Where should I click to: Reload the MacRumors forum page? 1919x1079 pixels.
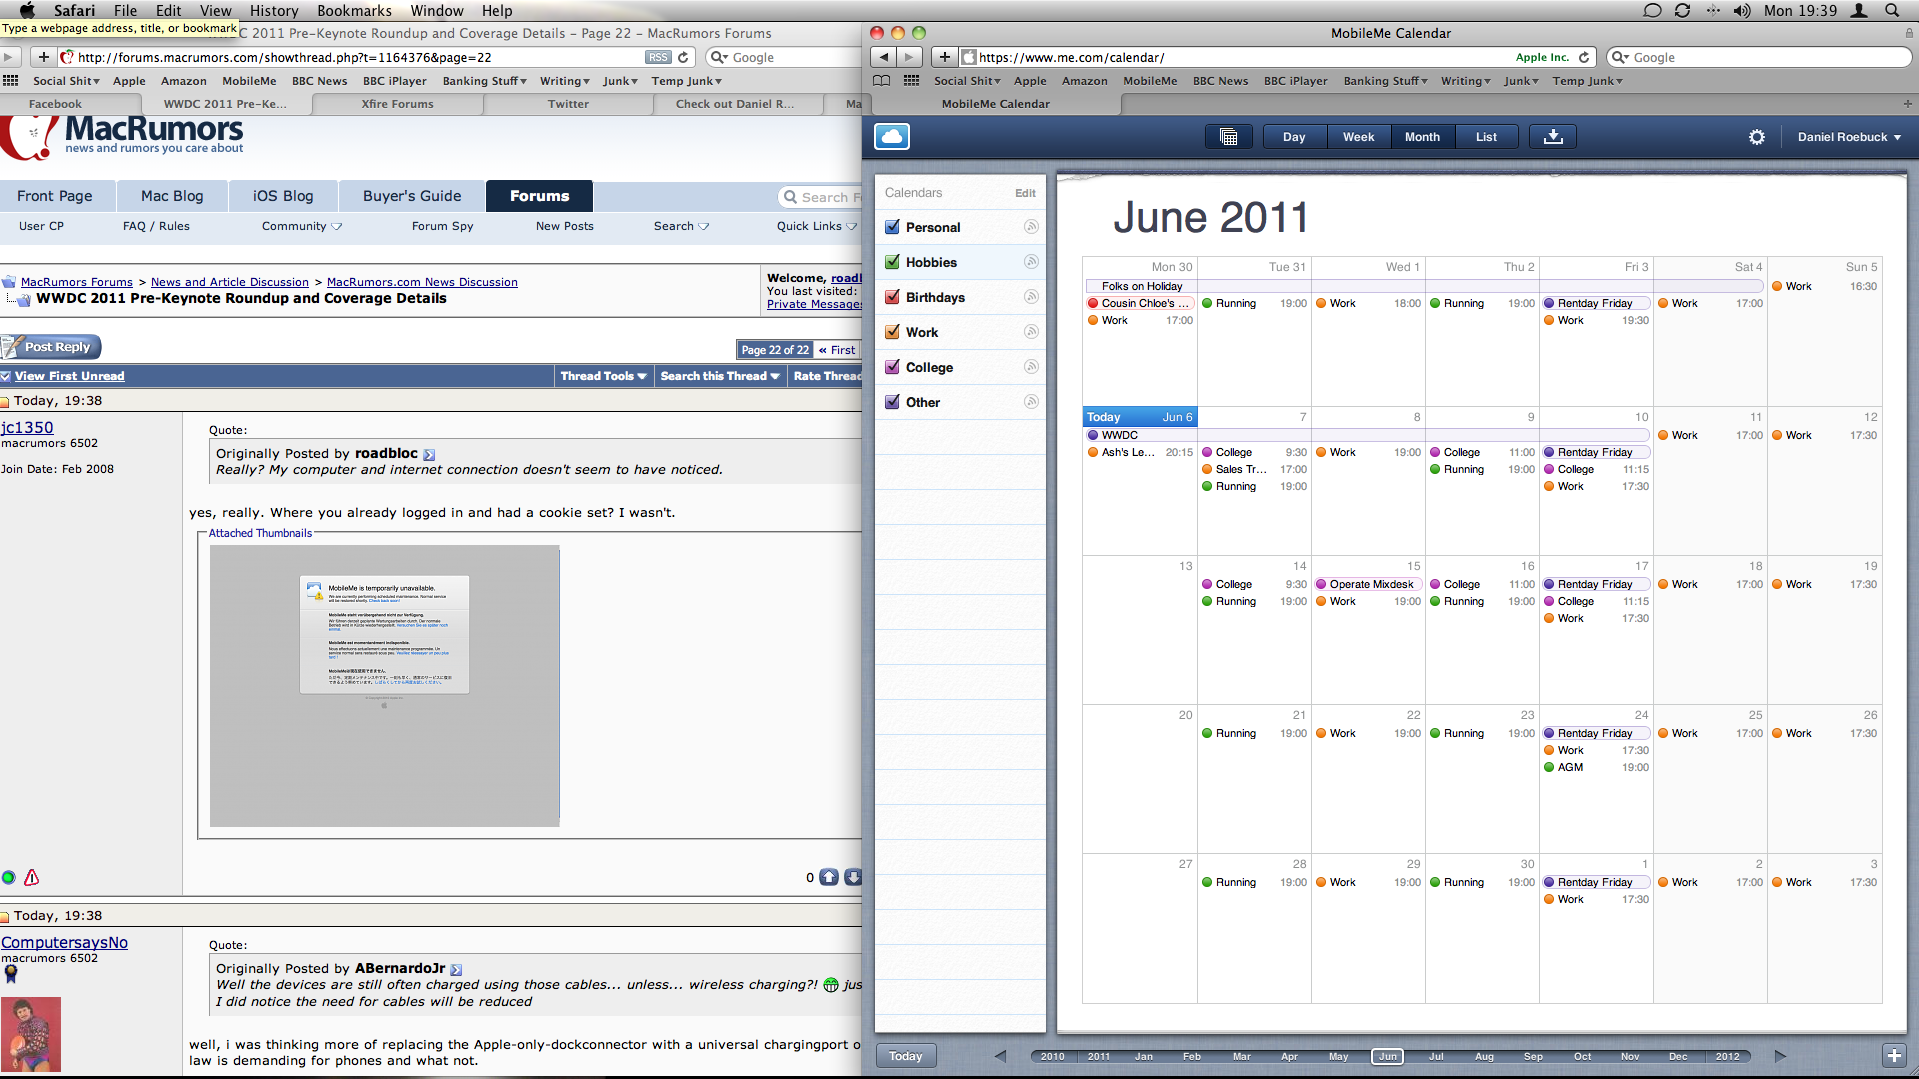click(683, 57)
